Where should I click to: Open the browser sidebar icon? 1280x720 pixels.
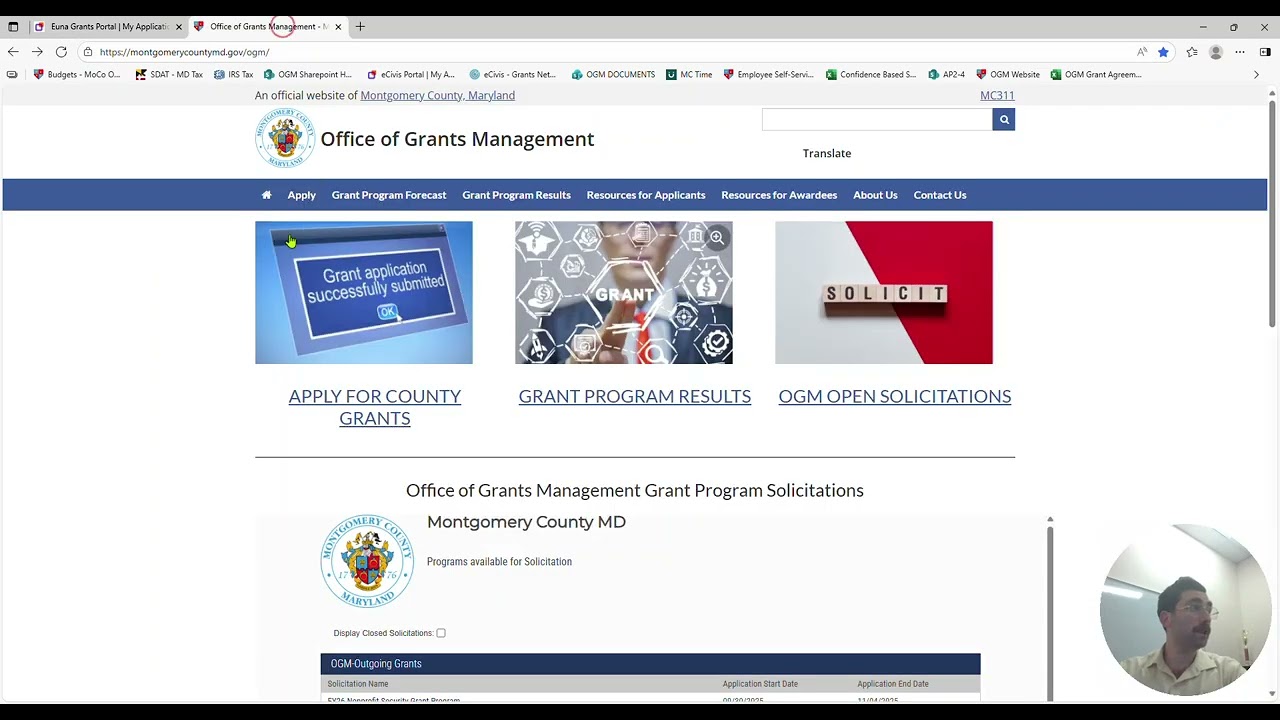1265,52
